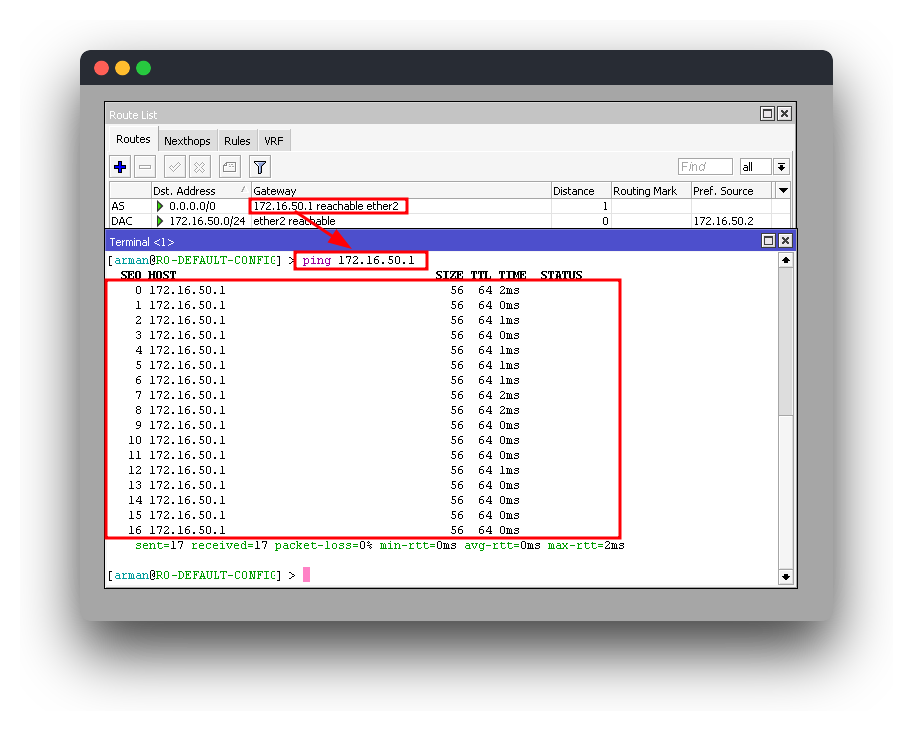Switch to the Rules tab
The width and height of the screenshot is (913, 731).
(237, 141)
